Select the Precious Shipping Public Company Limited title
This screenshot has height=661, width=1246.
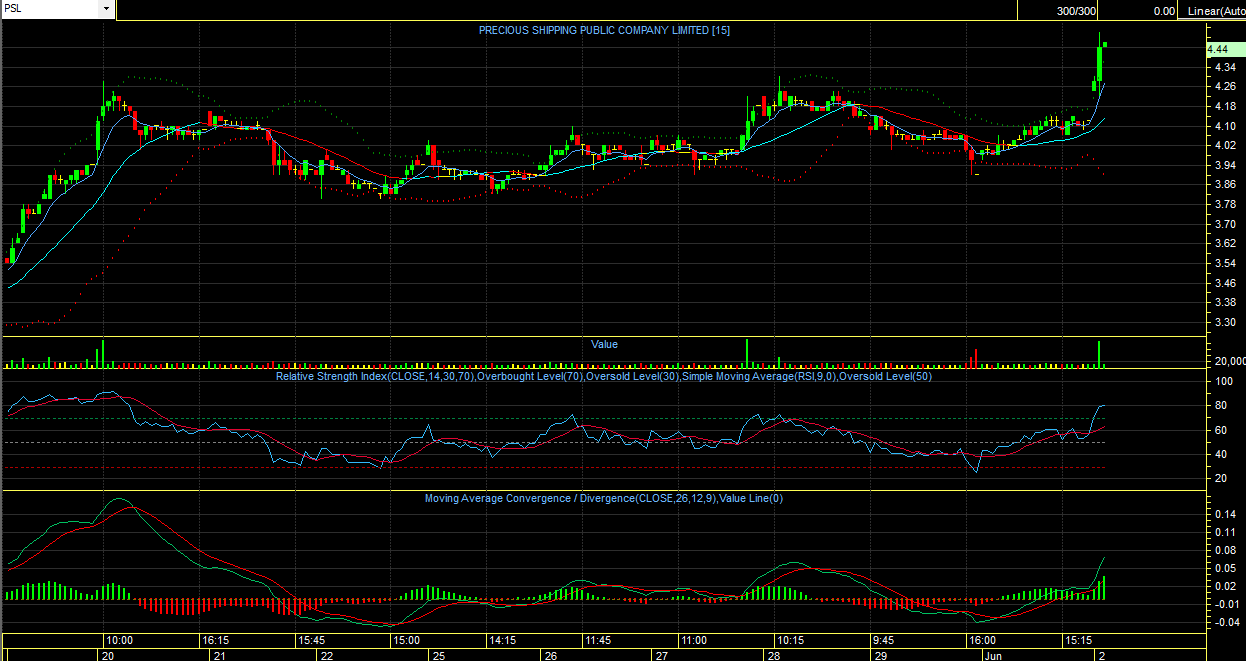coord(604,30)
